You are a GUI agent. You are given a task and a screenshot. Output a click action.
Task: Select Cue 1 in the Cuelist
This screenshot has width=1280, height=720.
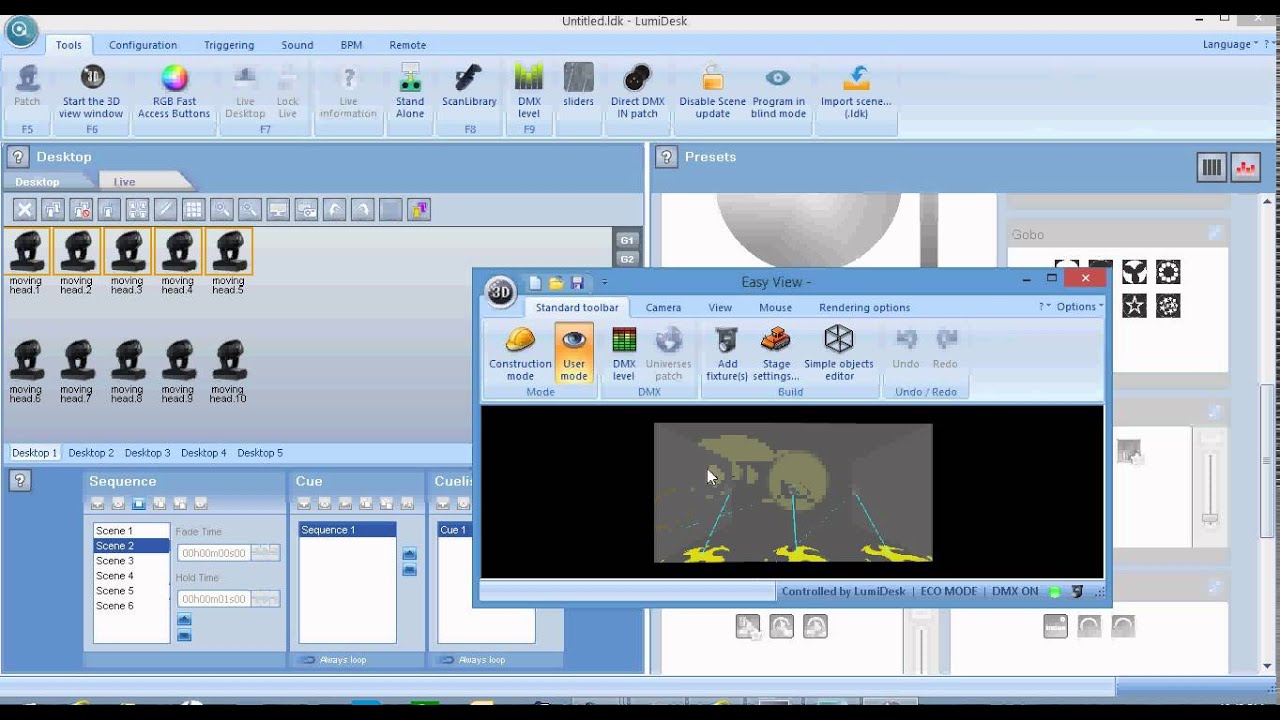[485, 530]
